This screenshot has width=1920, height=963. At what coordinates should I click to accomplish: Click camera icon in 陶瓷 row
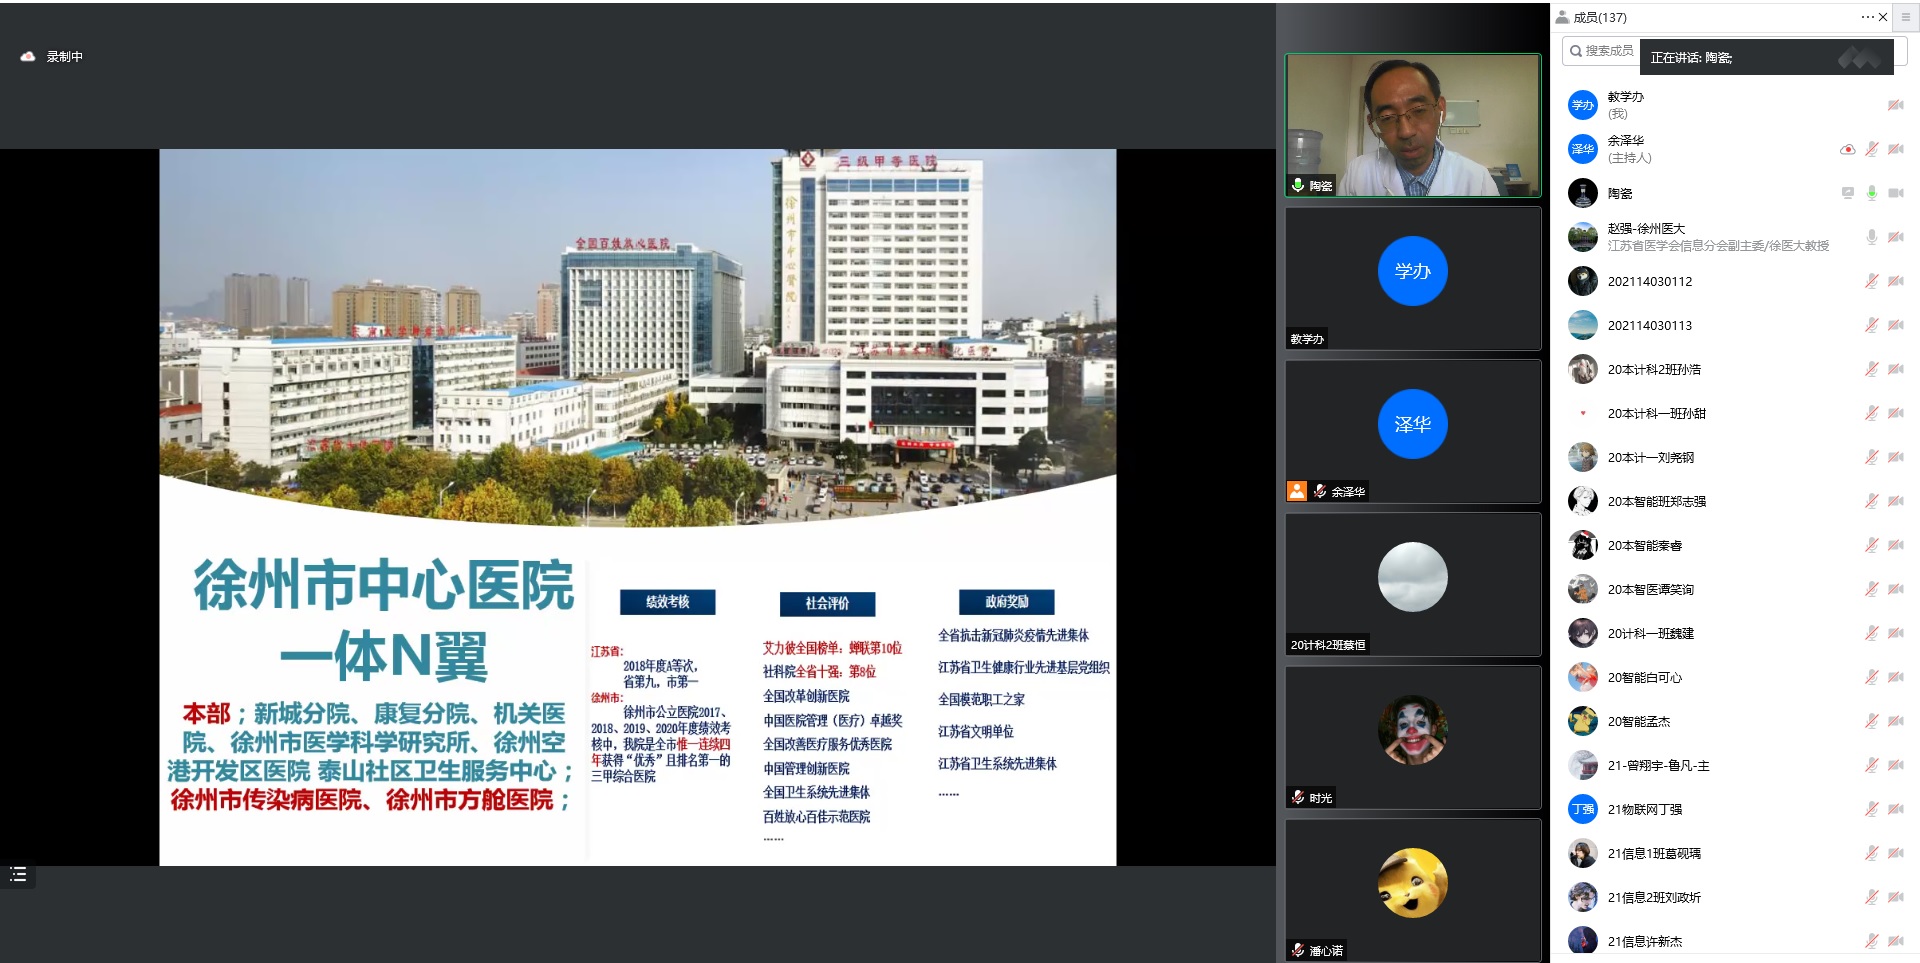pyautogui.click(x=1895, y=193)
